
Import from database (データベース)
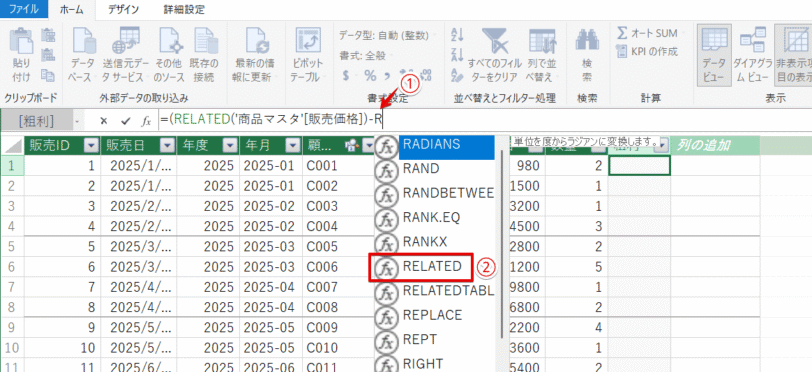coord(82,54)
